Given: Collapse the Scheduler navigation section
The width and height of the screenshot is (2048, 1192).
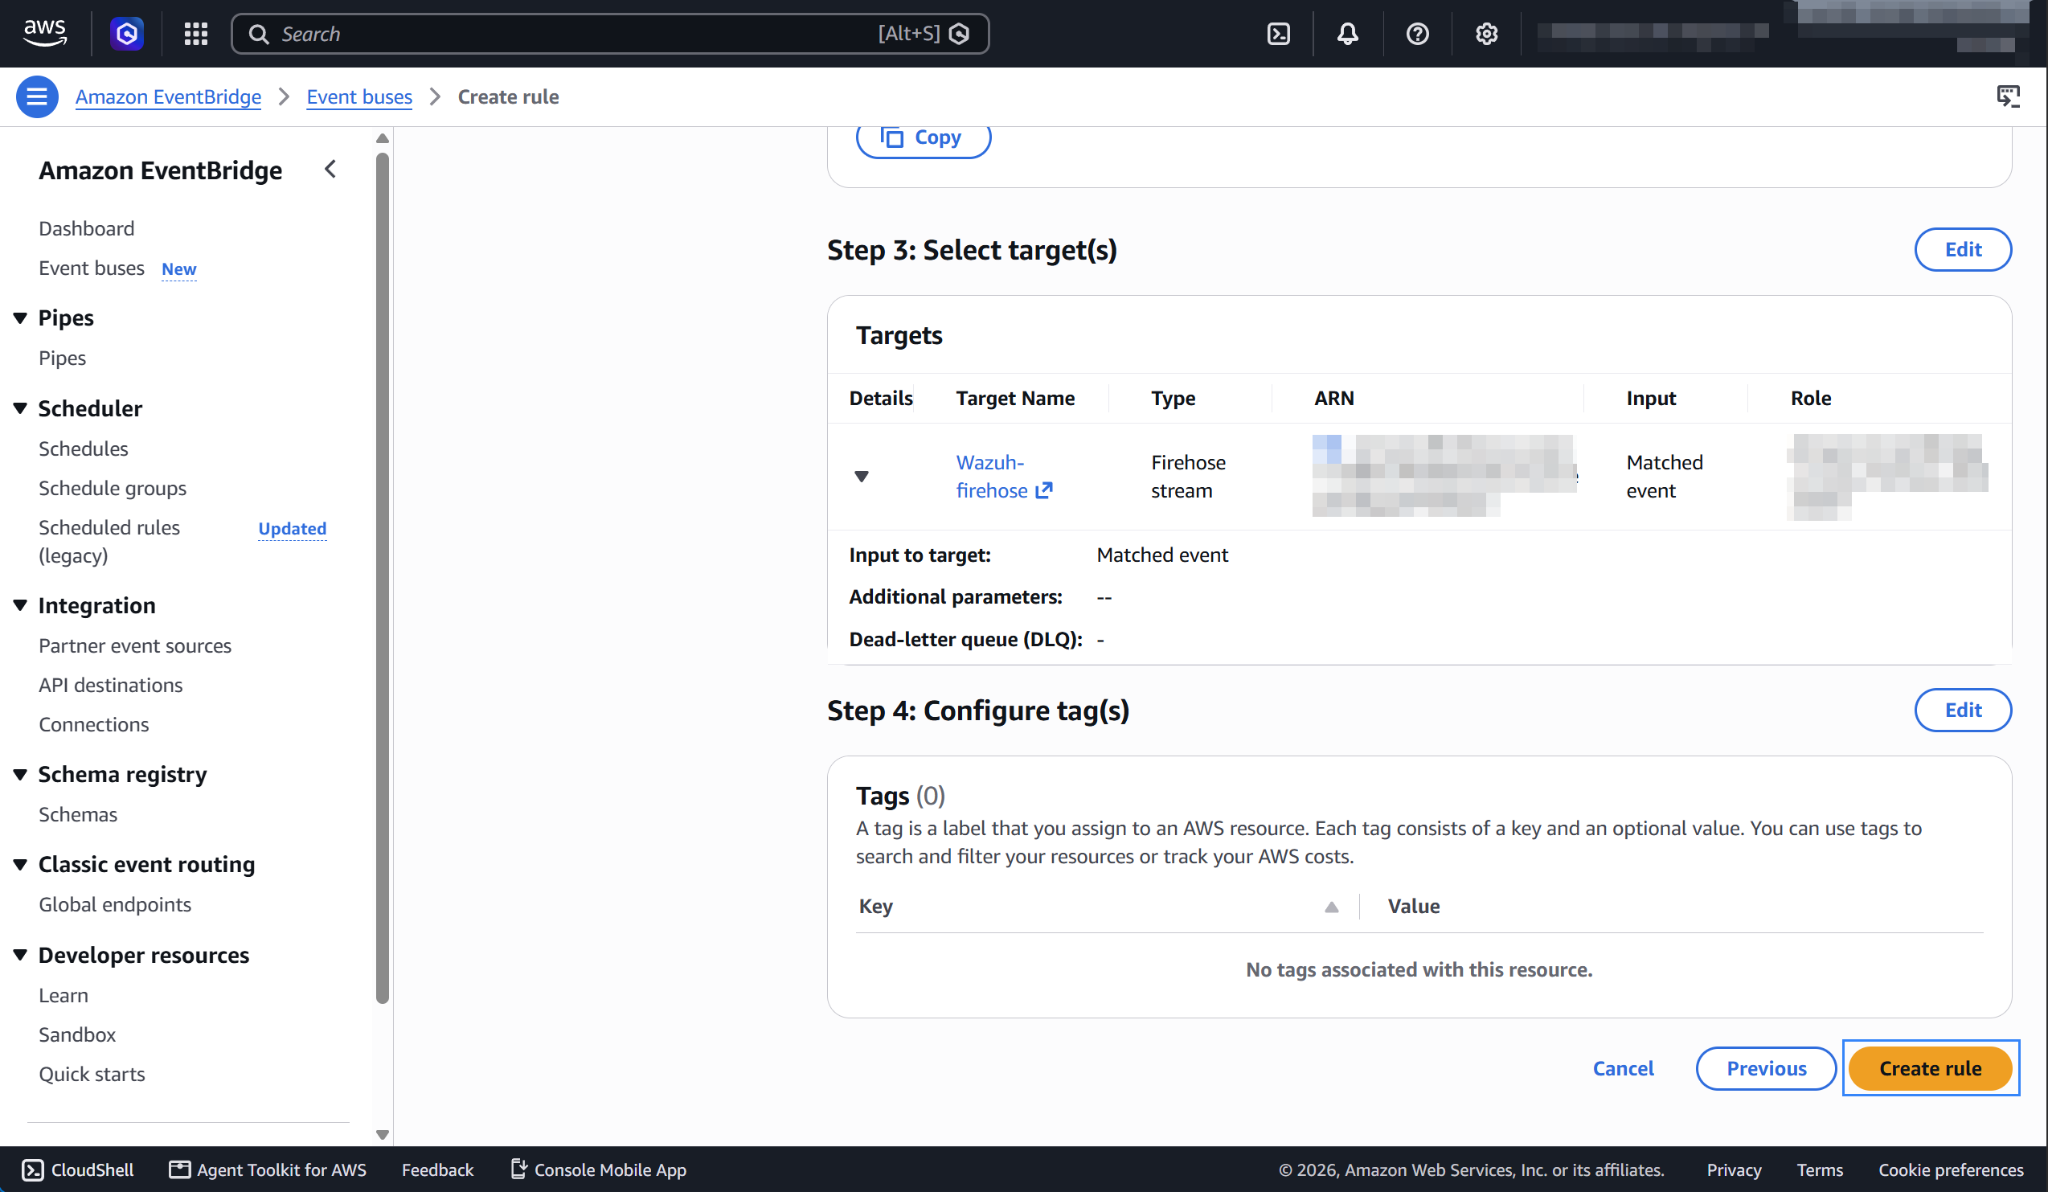Looking at the screenshot, I should (x=20, y=408).
